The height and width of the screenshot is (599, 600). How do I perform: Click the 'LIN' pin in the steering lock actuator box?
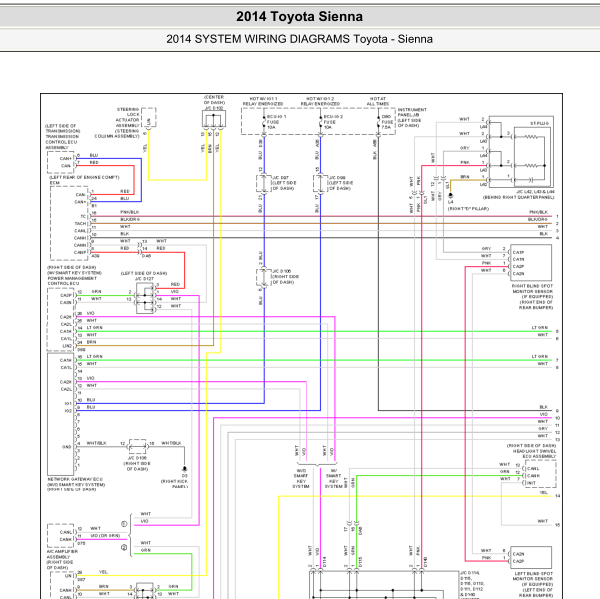[x=149, y=122]
